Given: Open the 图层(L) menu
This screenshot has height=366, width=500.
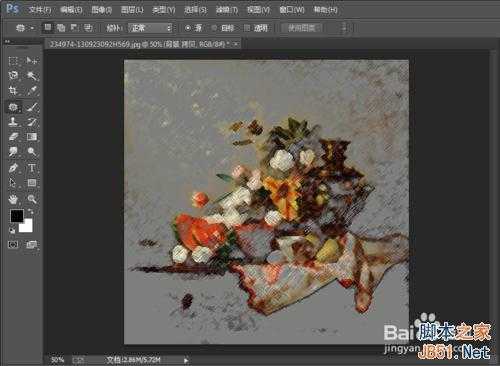Looking at the screenshot, I should click(x=132, y=10).
